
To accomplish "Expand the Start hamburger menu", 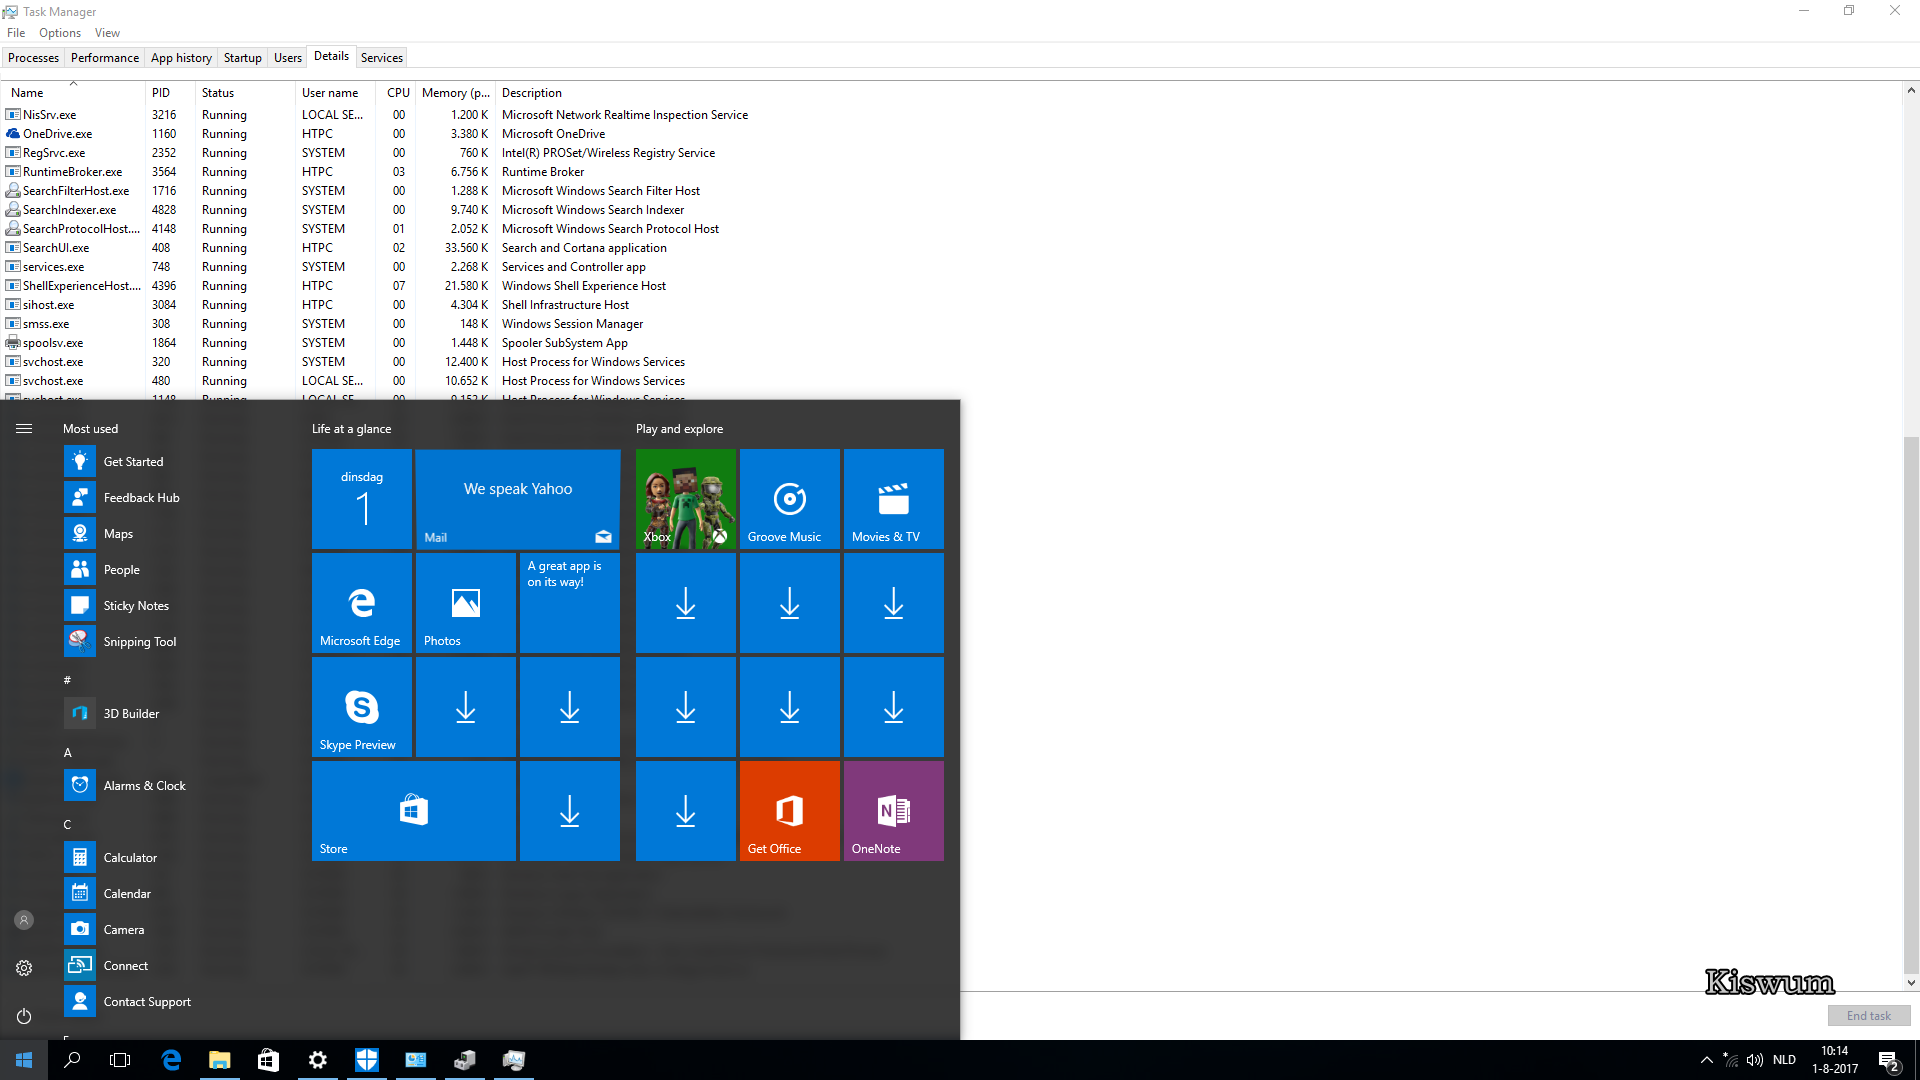I will click(x=24, y=428).
